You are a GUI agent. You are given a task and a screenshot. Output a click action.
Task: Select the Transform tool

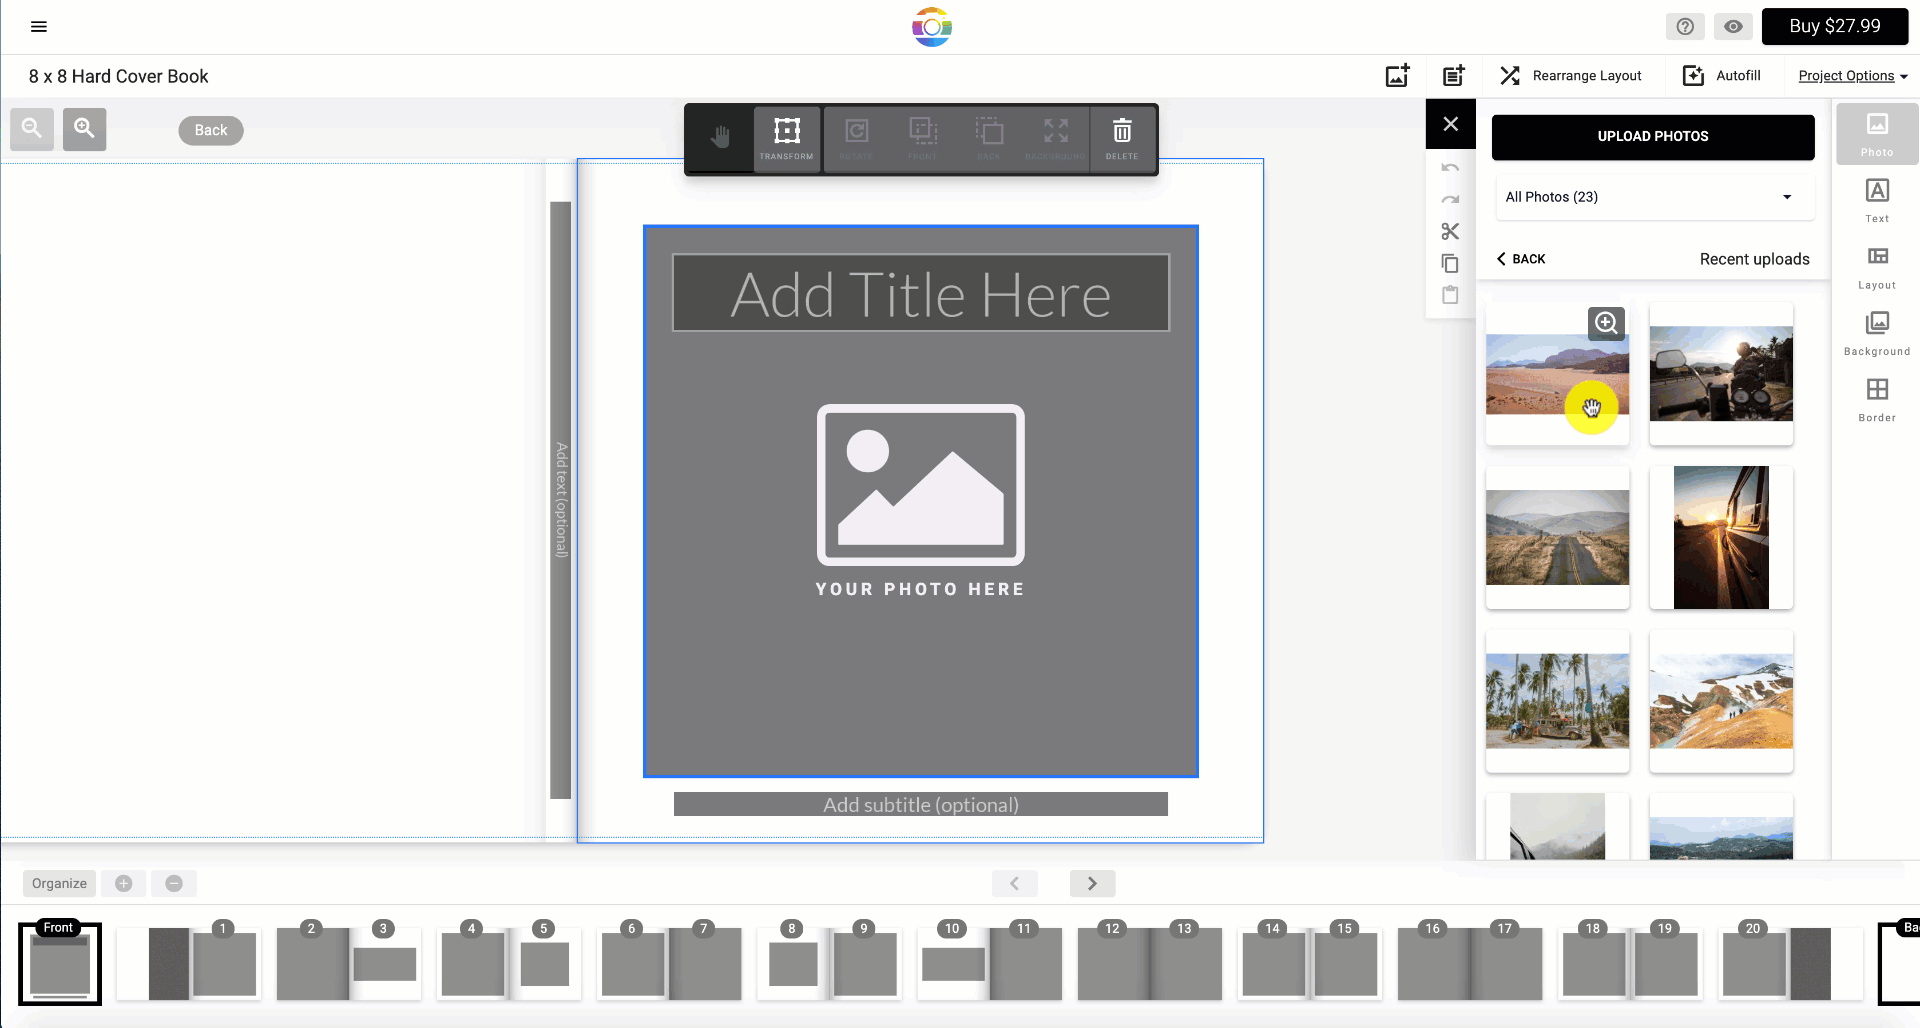coord(786,138)
